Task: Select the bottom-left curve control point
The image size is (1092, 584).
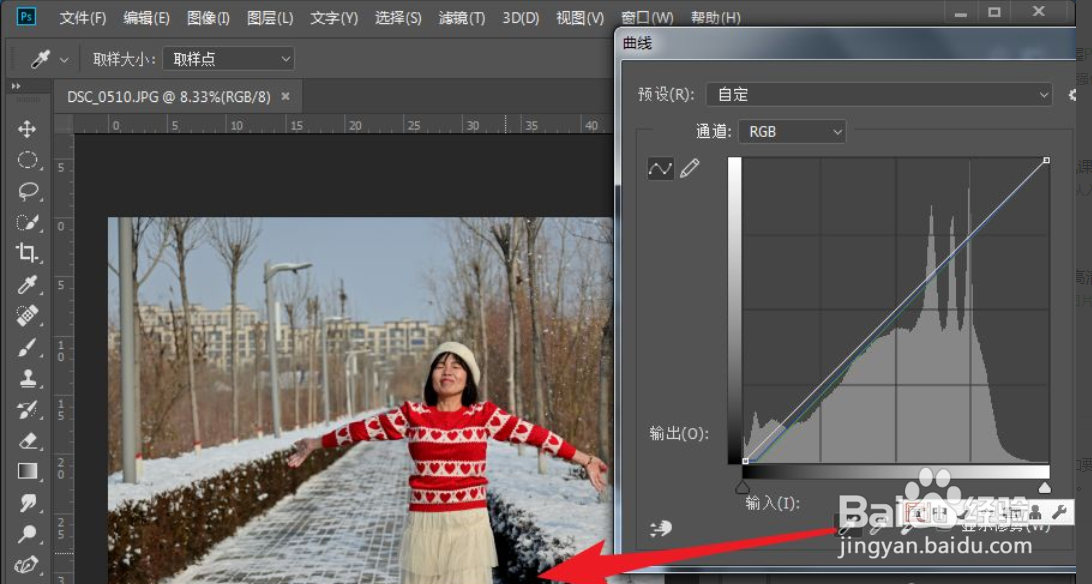Action: (745, 461)
